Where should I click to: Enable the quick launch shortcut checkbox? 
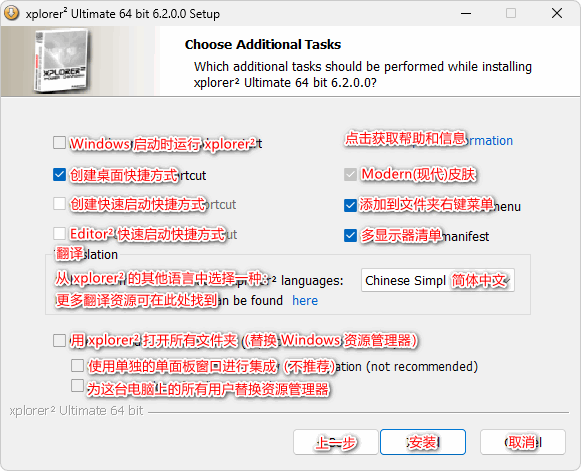tap(59, 203)
